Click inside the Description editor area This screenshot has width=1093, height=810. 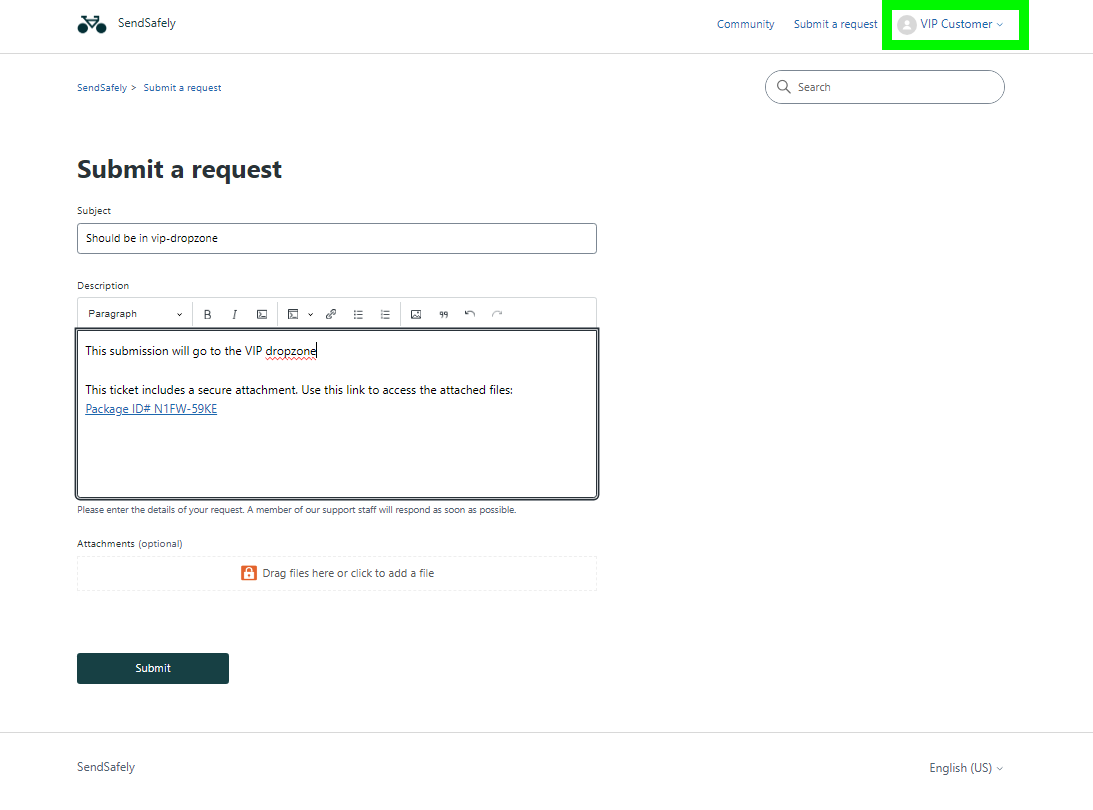pyautogui.click(x=337, y=414)
